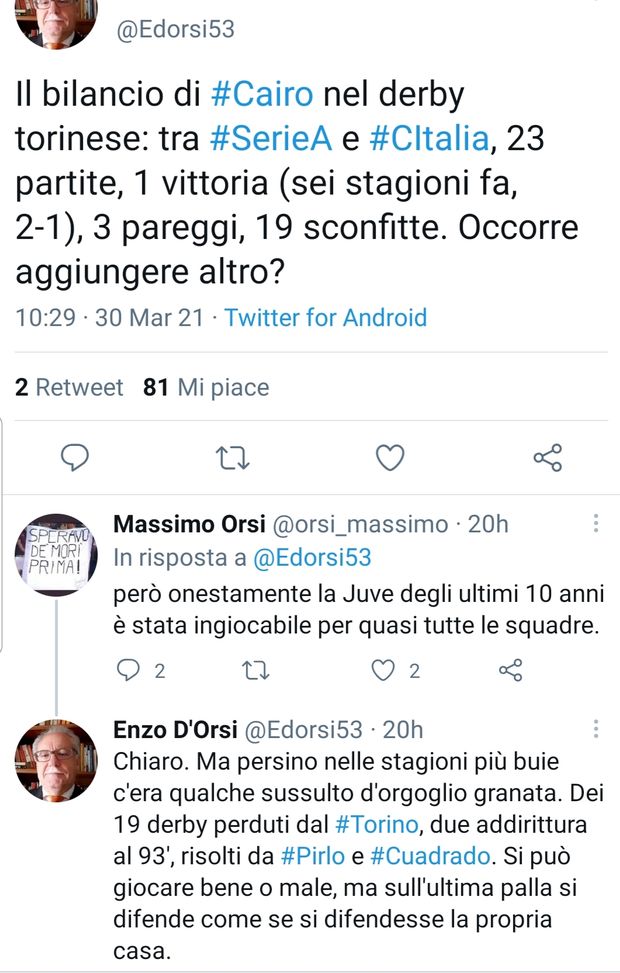Open more options for Massimo Orsi's reply
Screen dimensions: 620x973
(x=595, y=524)
